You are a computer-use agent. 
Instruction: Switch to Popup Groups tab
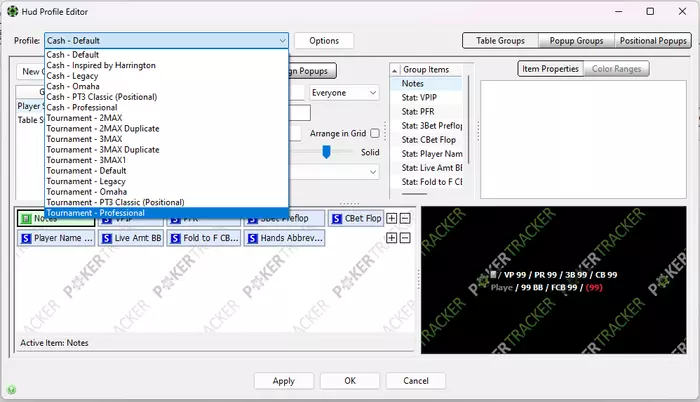(576, 41)
